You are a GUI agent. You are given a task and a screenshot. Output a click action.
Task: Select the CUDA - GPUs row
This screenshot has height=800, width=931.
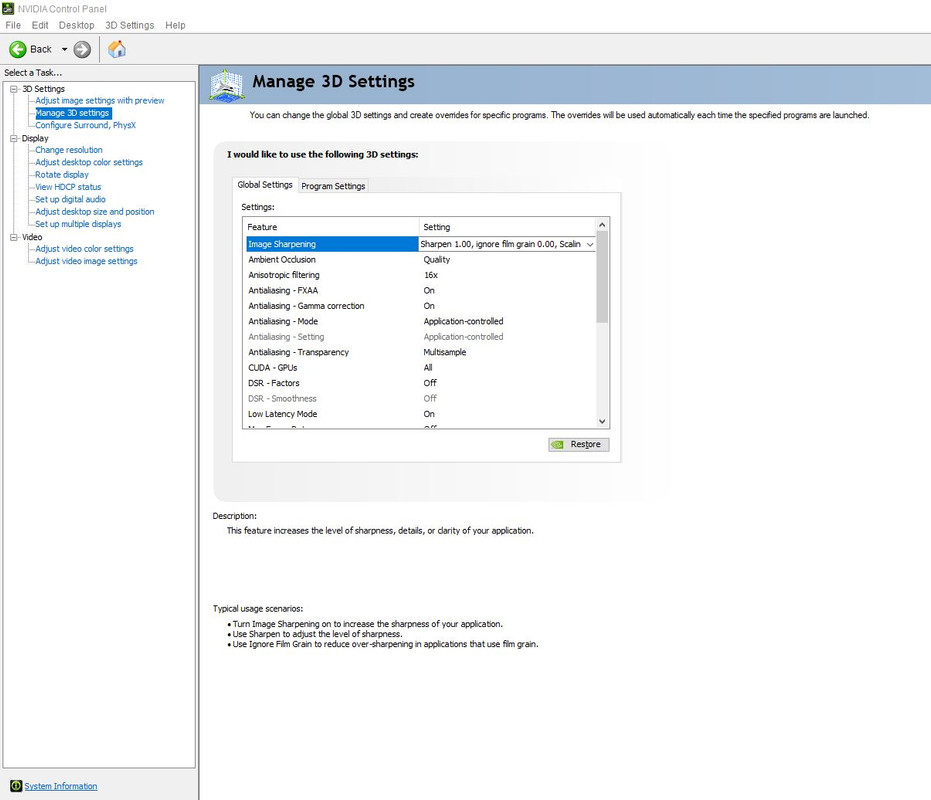(x=421, y=368)
